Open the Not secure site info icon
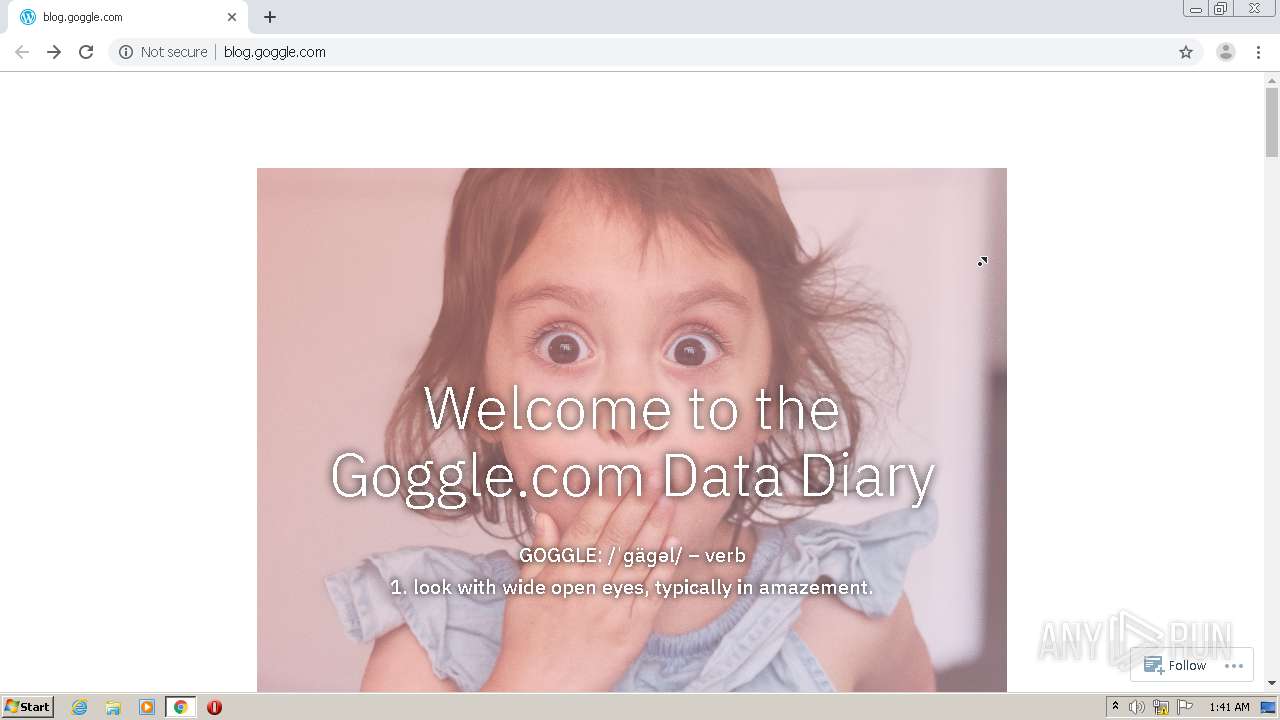Image resolution: width=1280 pixels, height=720 pixels. click(126, 52)
